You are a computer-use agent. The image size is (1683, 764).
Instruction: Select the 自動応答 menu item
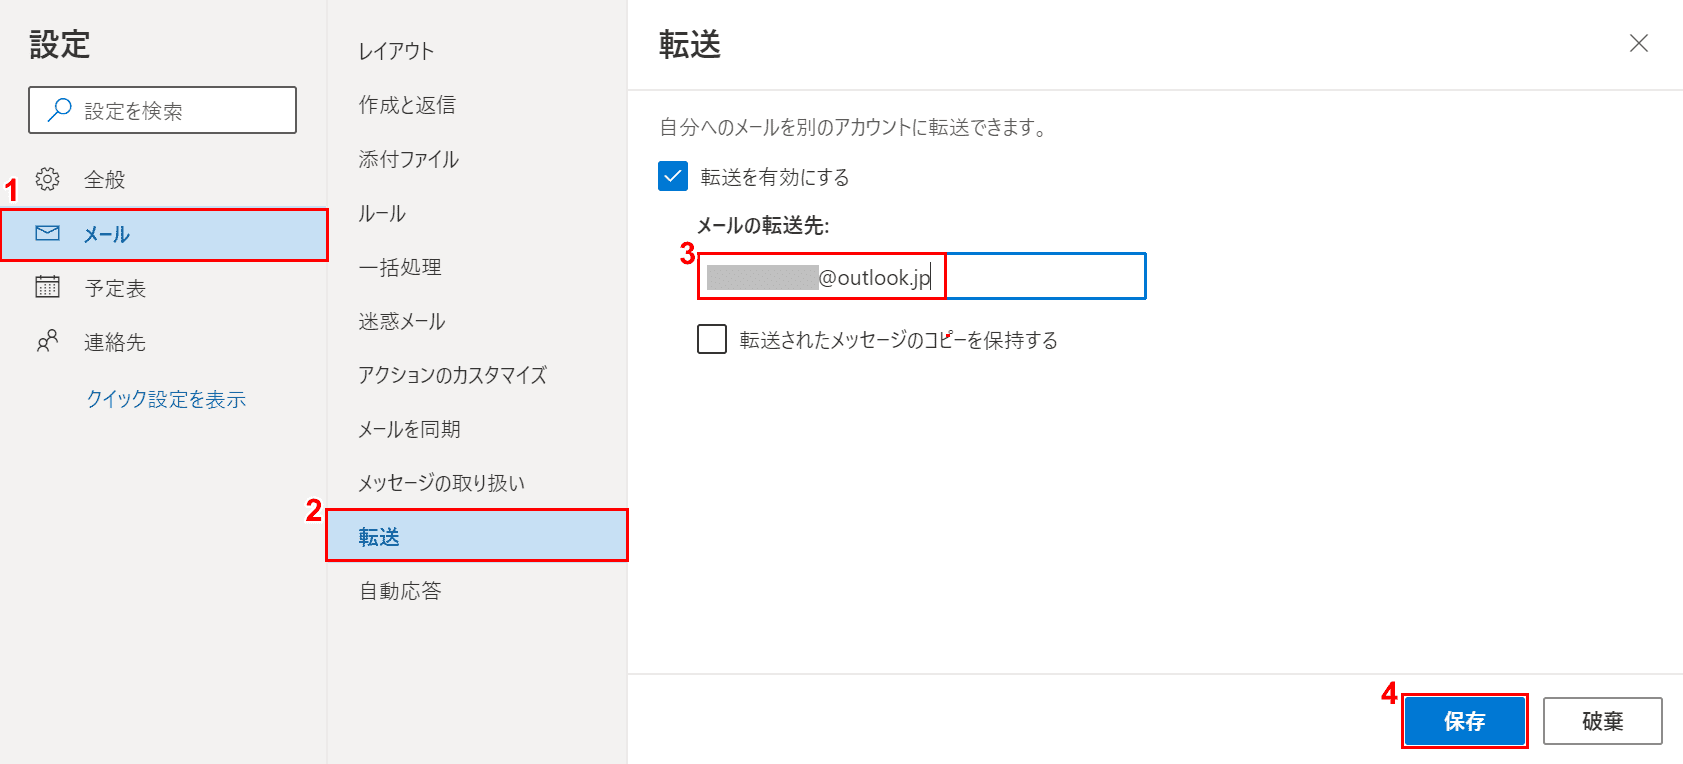point(400,591)
